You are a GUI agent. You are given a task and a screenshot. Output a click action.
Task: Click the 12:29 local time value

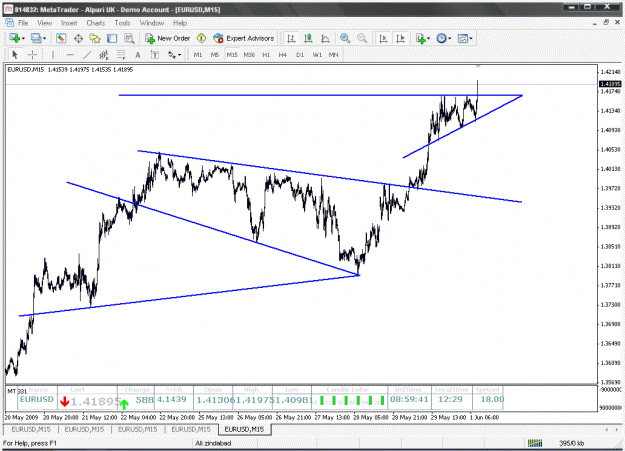pos(450,399)
